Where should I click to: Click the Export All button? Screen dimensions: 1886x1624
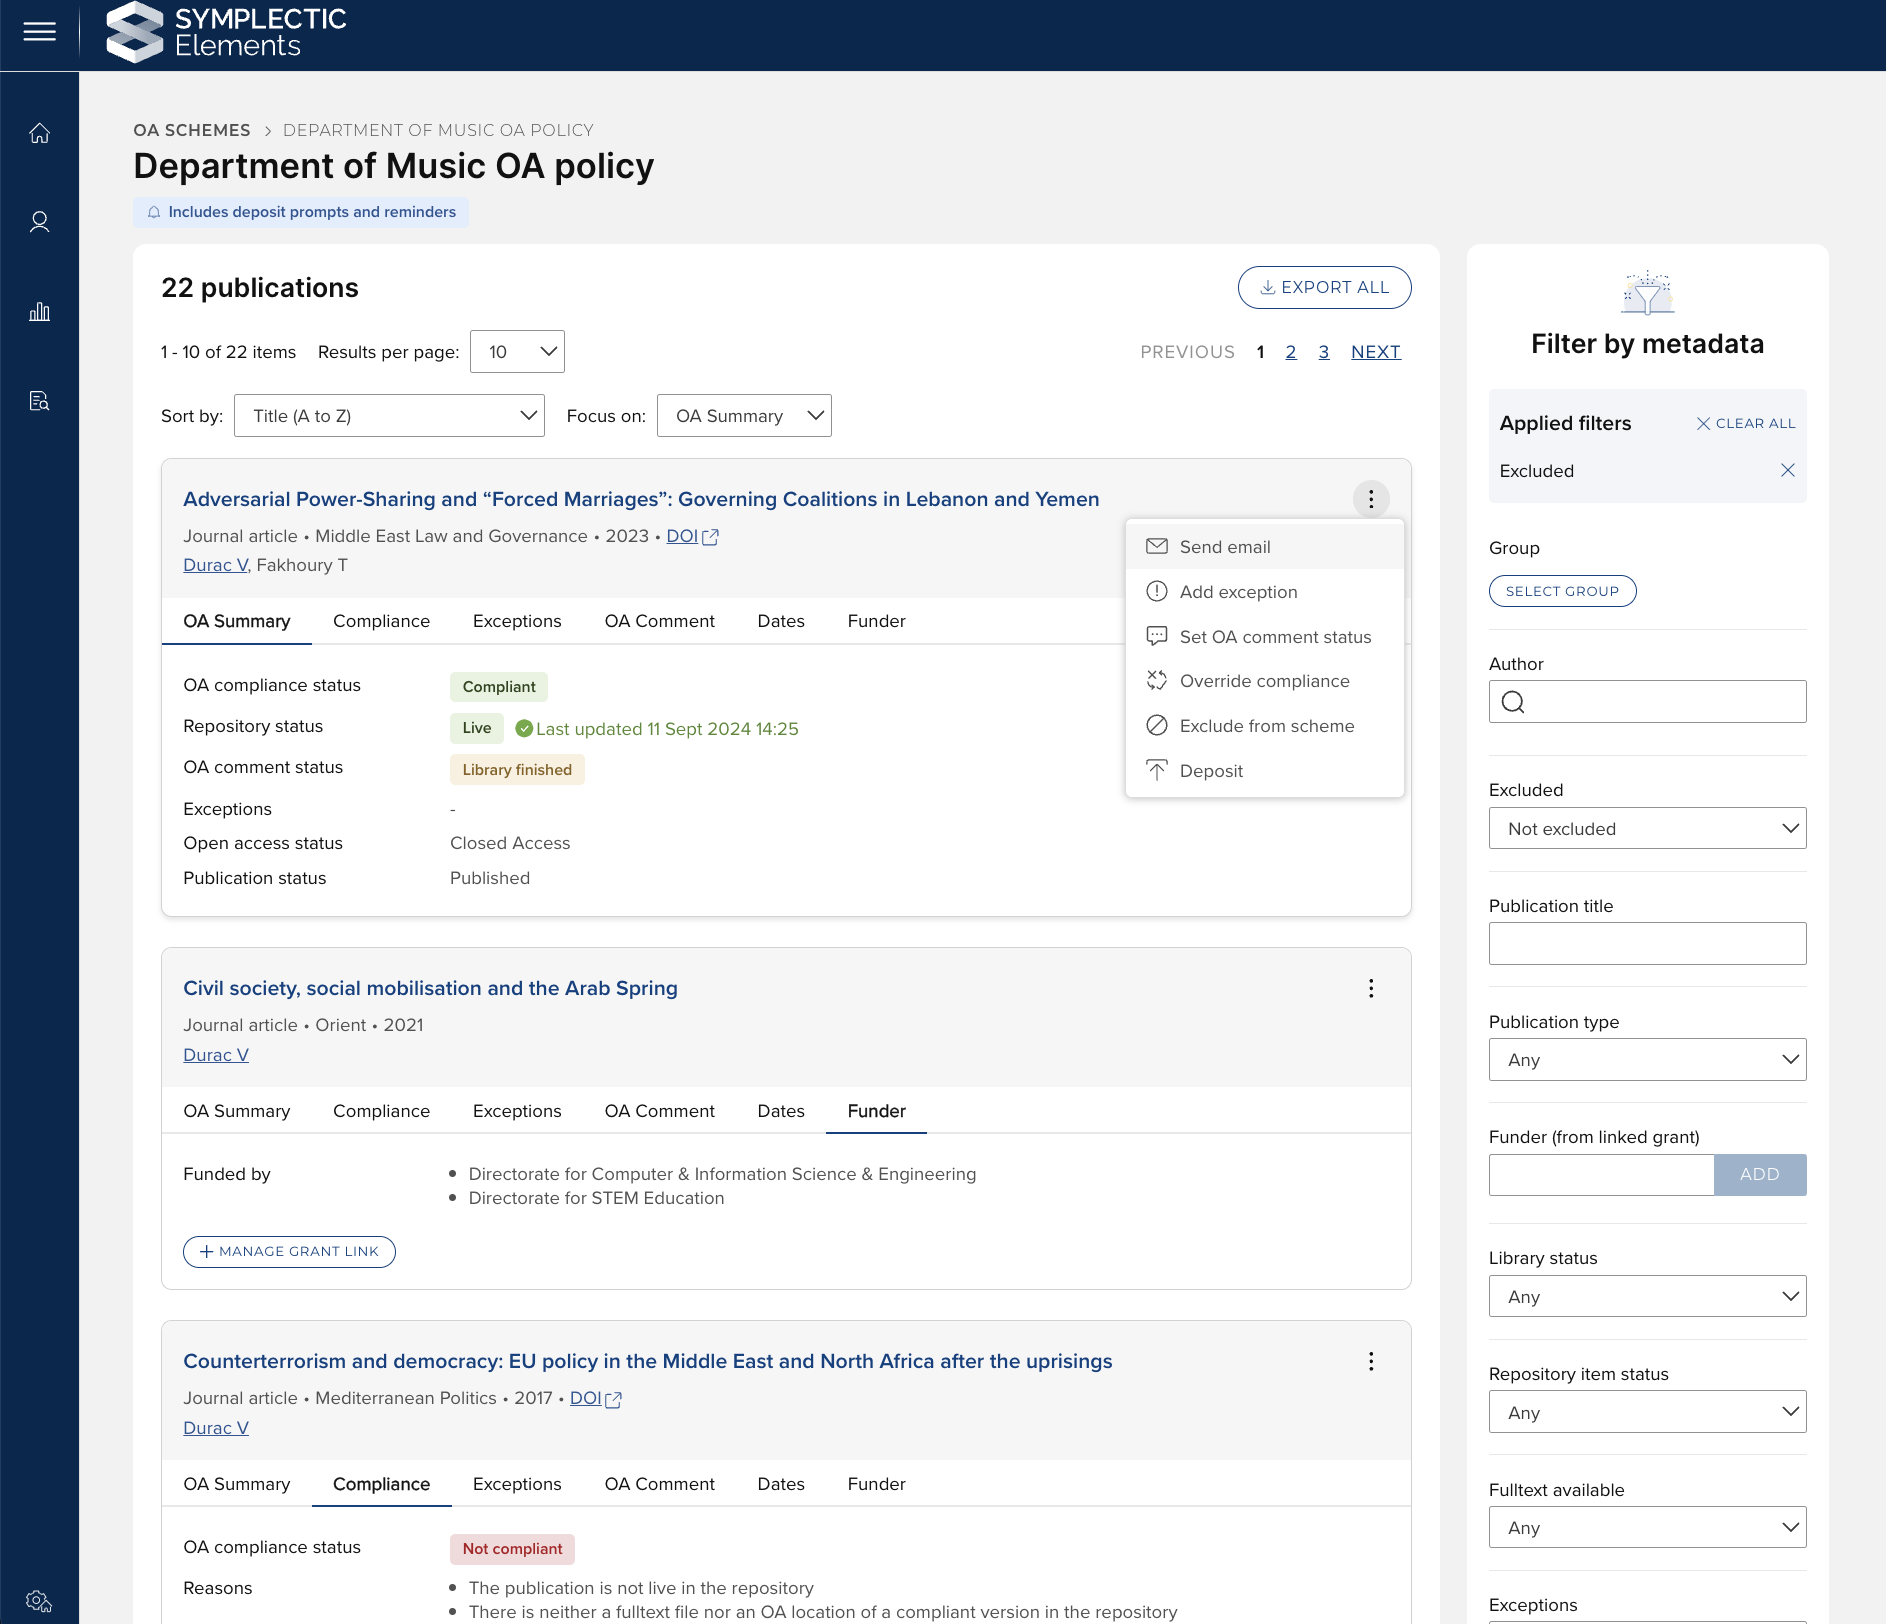click(1324, 288)
